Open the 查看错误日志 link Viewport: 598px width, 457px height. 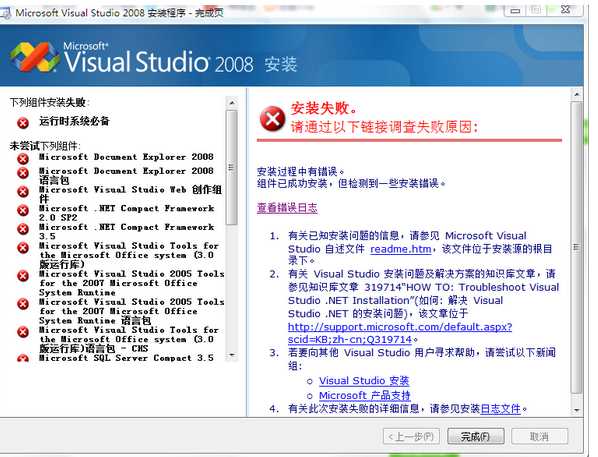pos(287,208)
